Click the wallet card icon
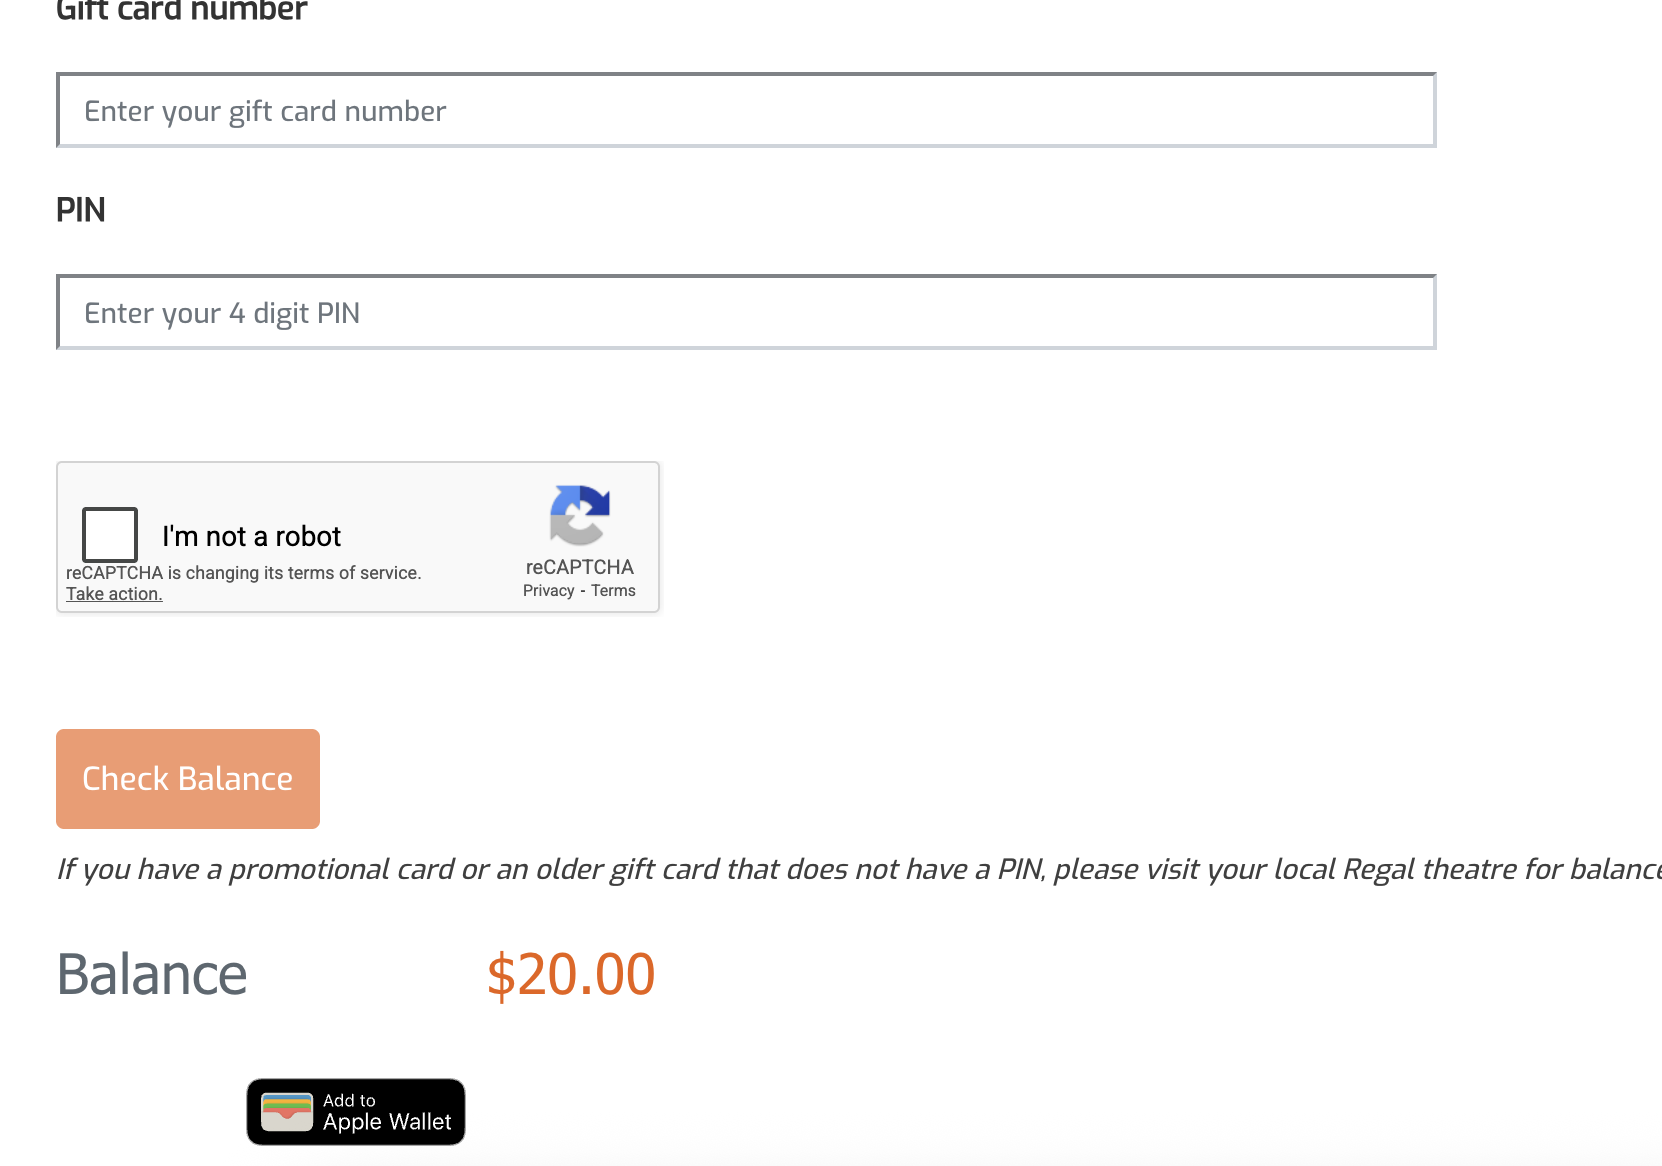 tap(287, 1112)
